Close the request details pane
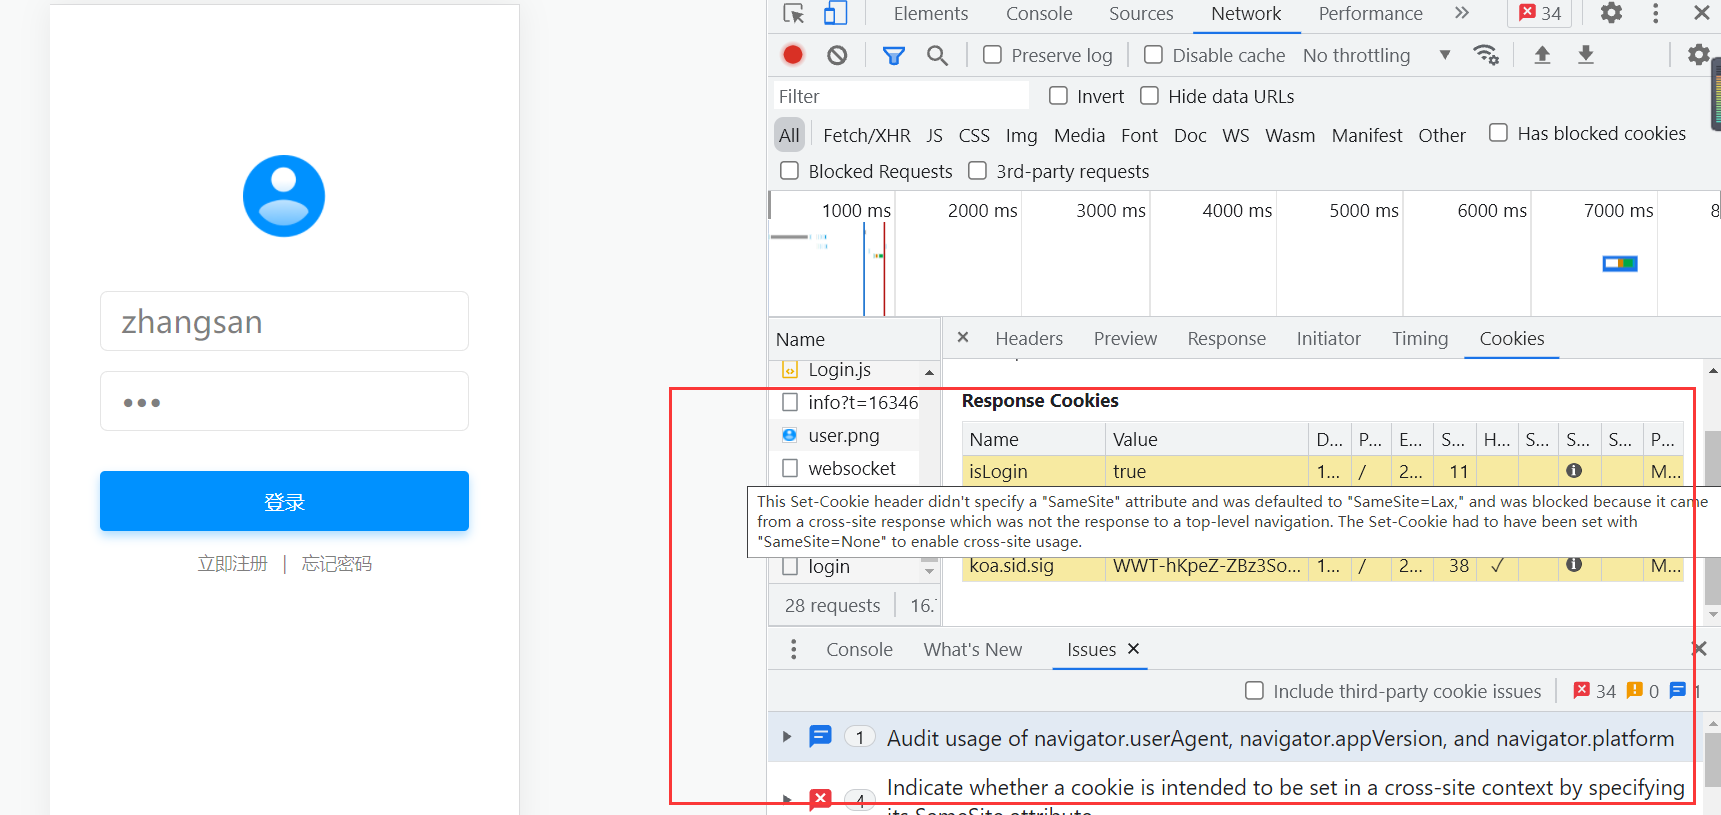 (x=963, y=338)
